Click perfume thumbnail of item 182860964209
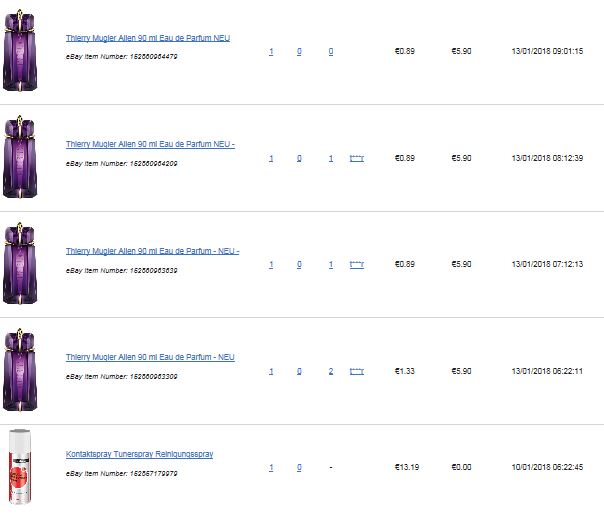The image size is (604, 528). 20,157
